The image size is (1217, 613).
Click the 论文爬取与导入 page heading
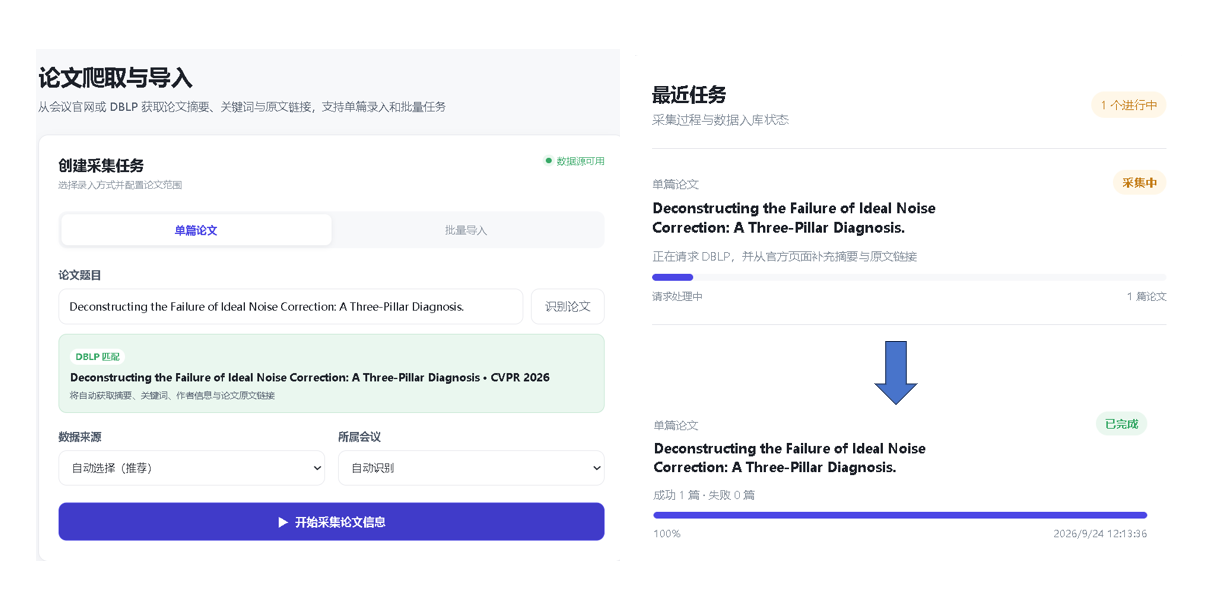tap(115, 78)
